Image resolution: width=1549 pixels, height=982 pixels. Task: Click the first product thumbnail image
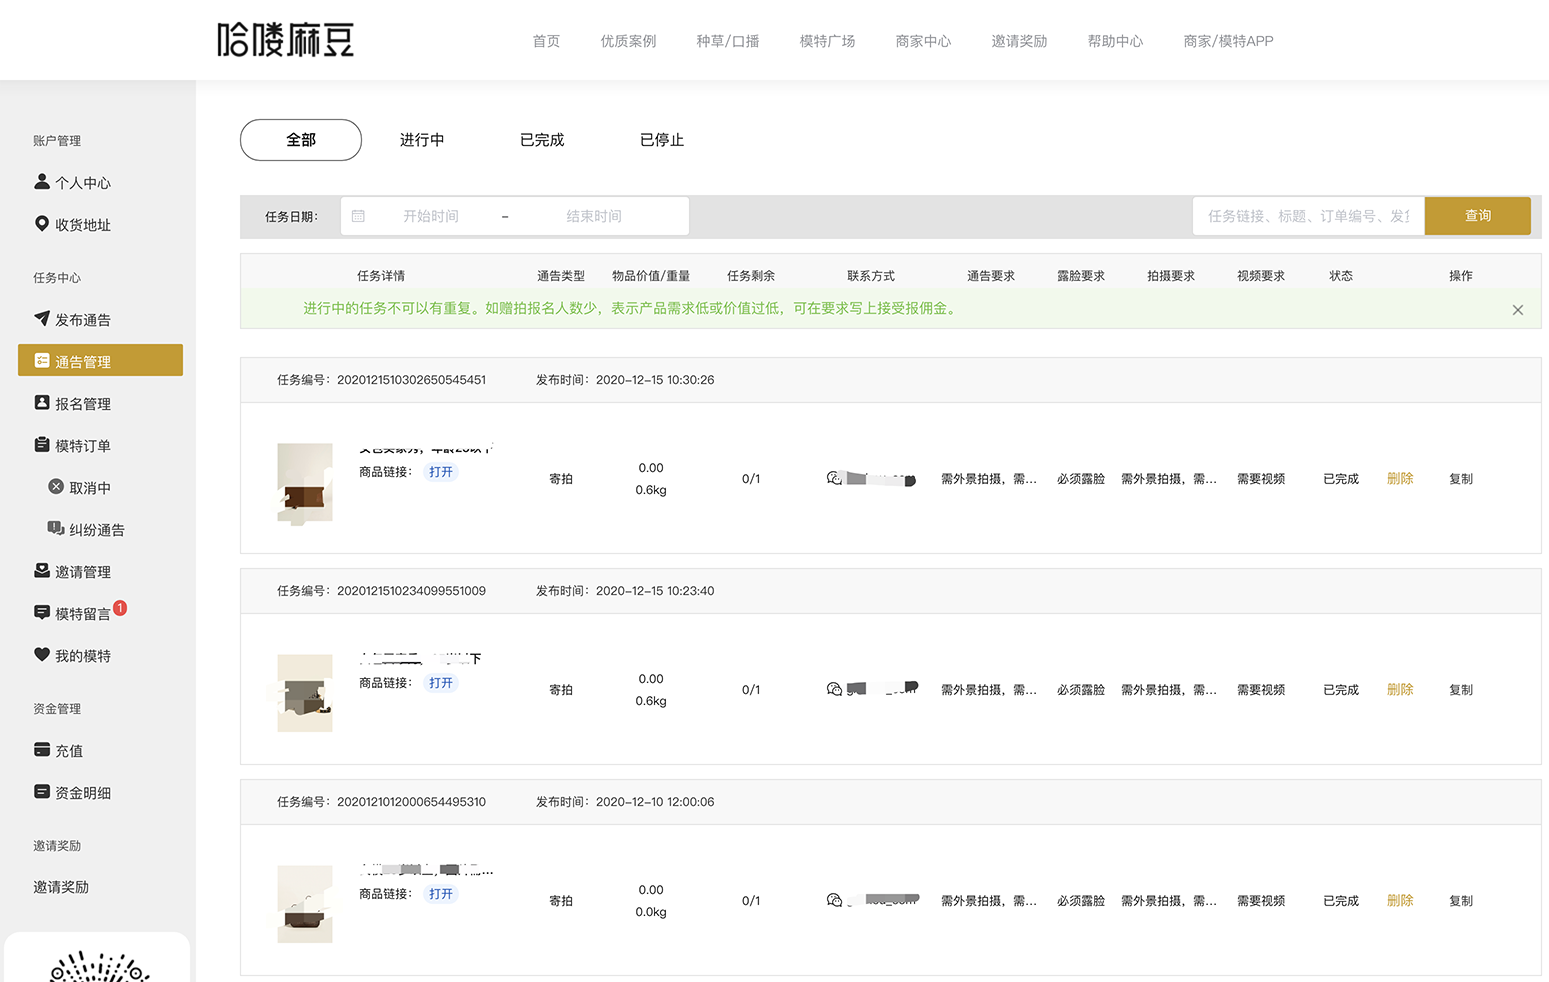pyautogui.click(x=304, y=483)
